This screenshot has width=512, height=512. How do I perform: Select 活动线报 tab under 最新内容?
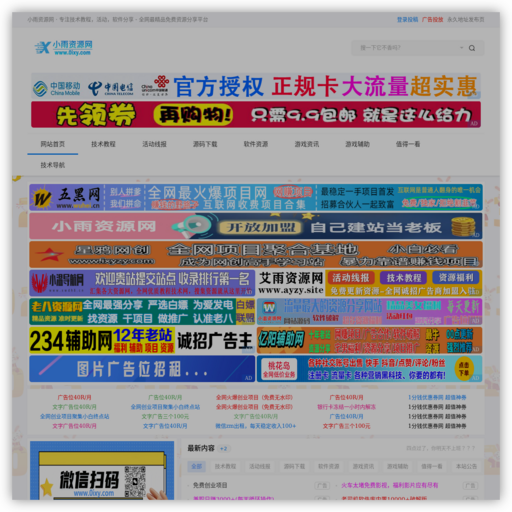tap(260, 466)
